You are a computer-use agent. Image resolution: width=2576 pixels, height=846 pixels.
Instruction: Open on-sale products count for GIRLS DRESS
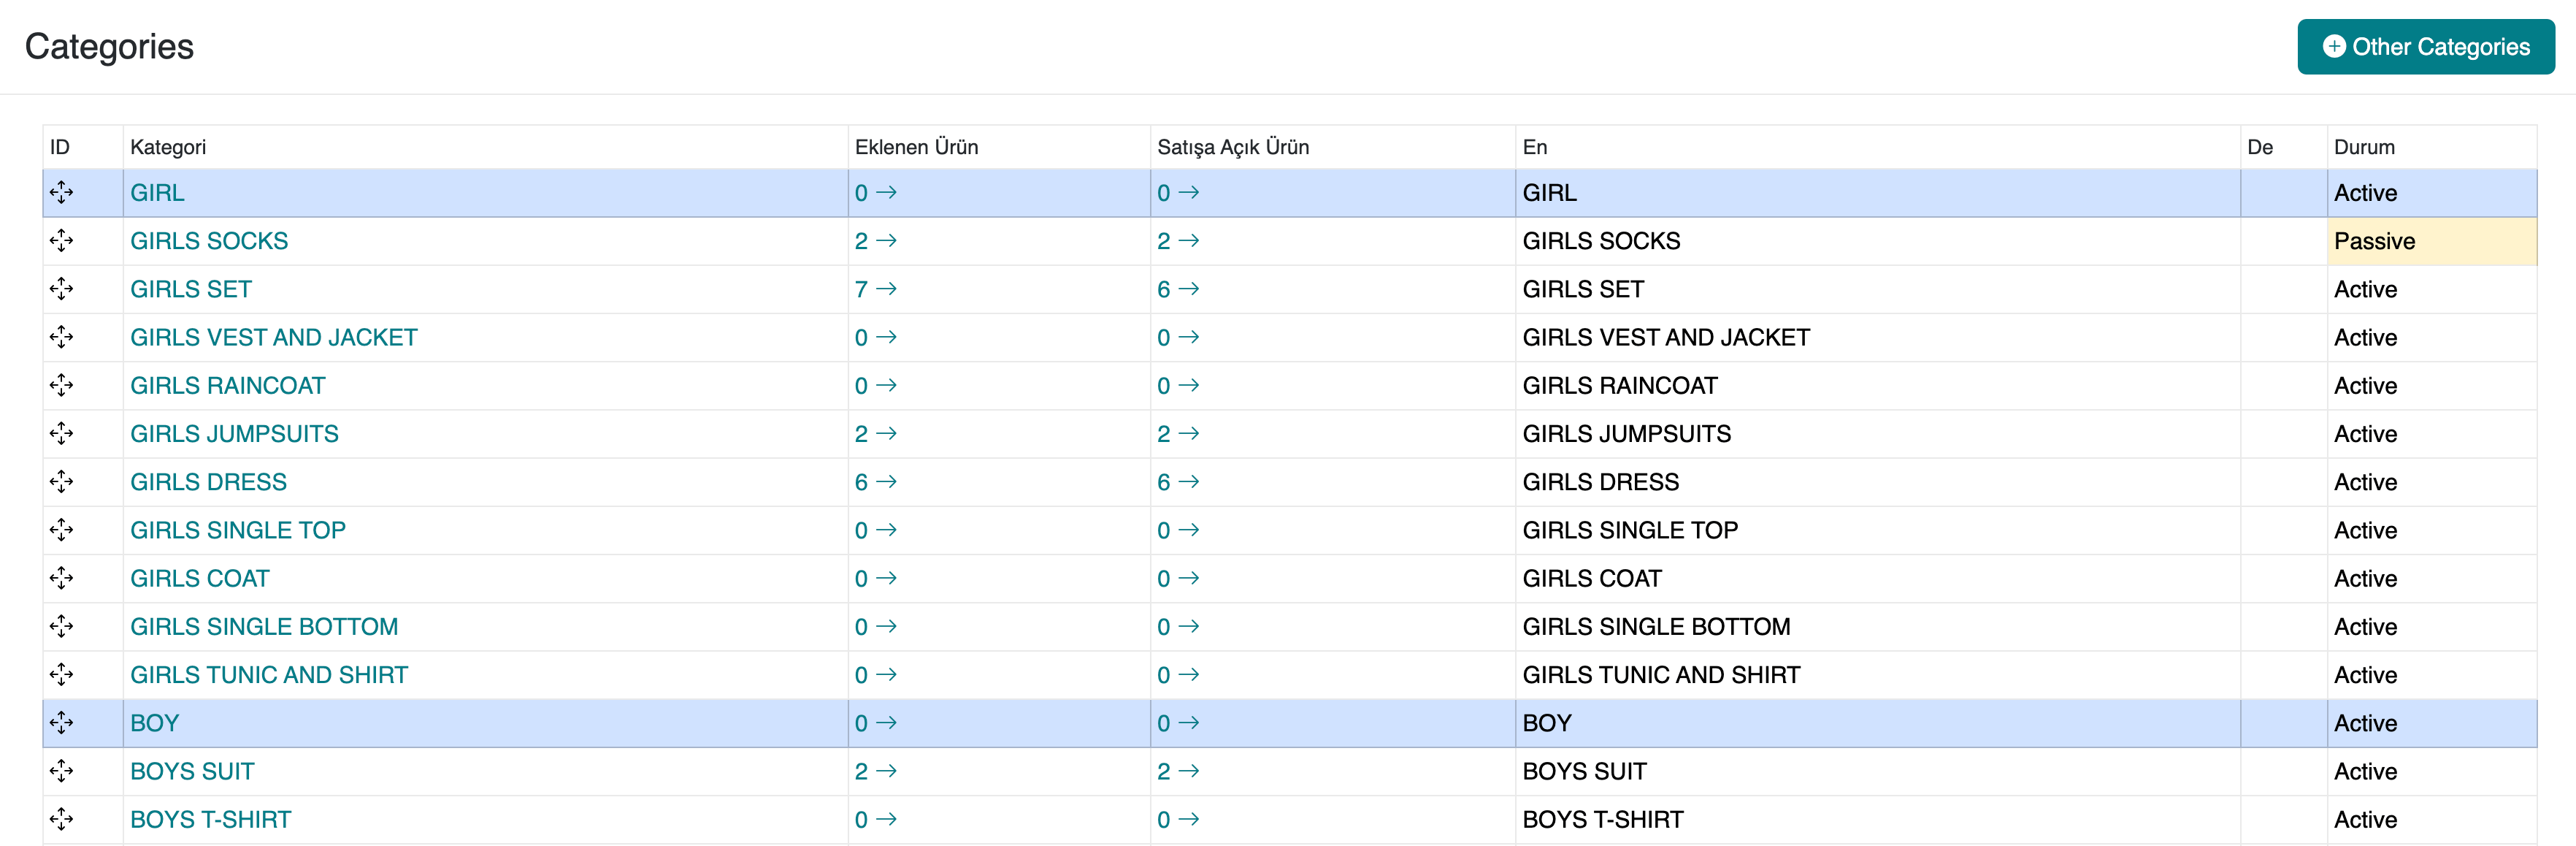point(1177,482)
